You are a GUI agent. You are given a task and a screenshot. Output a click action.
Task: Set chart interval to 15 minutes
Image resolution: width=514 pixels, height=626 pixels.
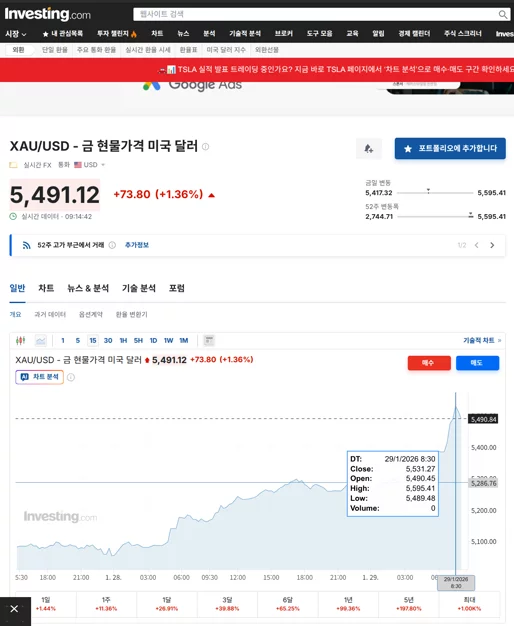tap(93, 341)
